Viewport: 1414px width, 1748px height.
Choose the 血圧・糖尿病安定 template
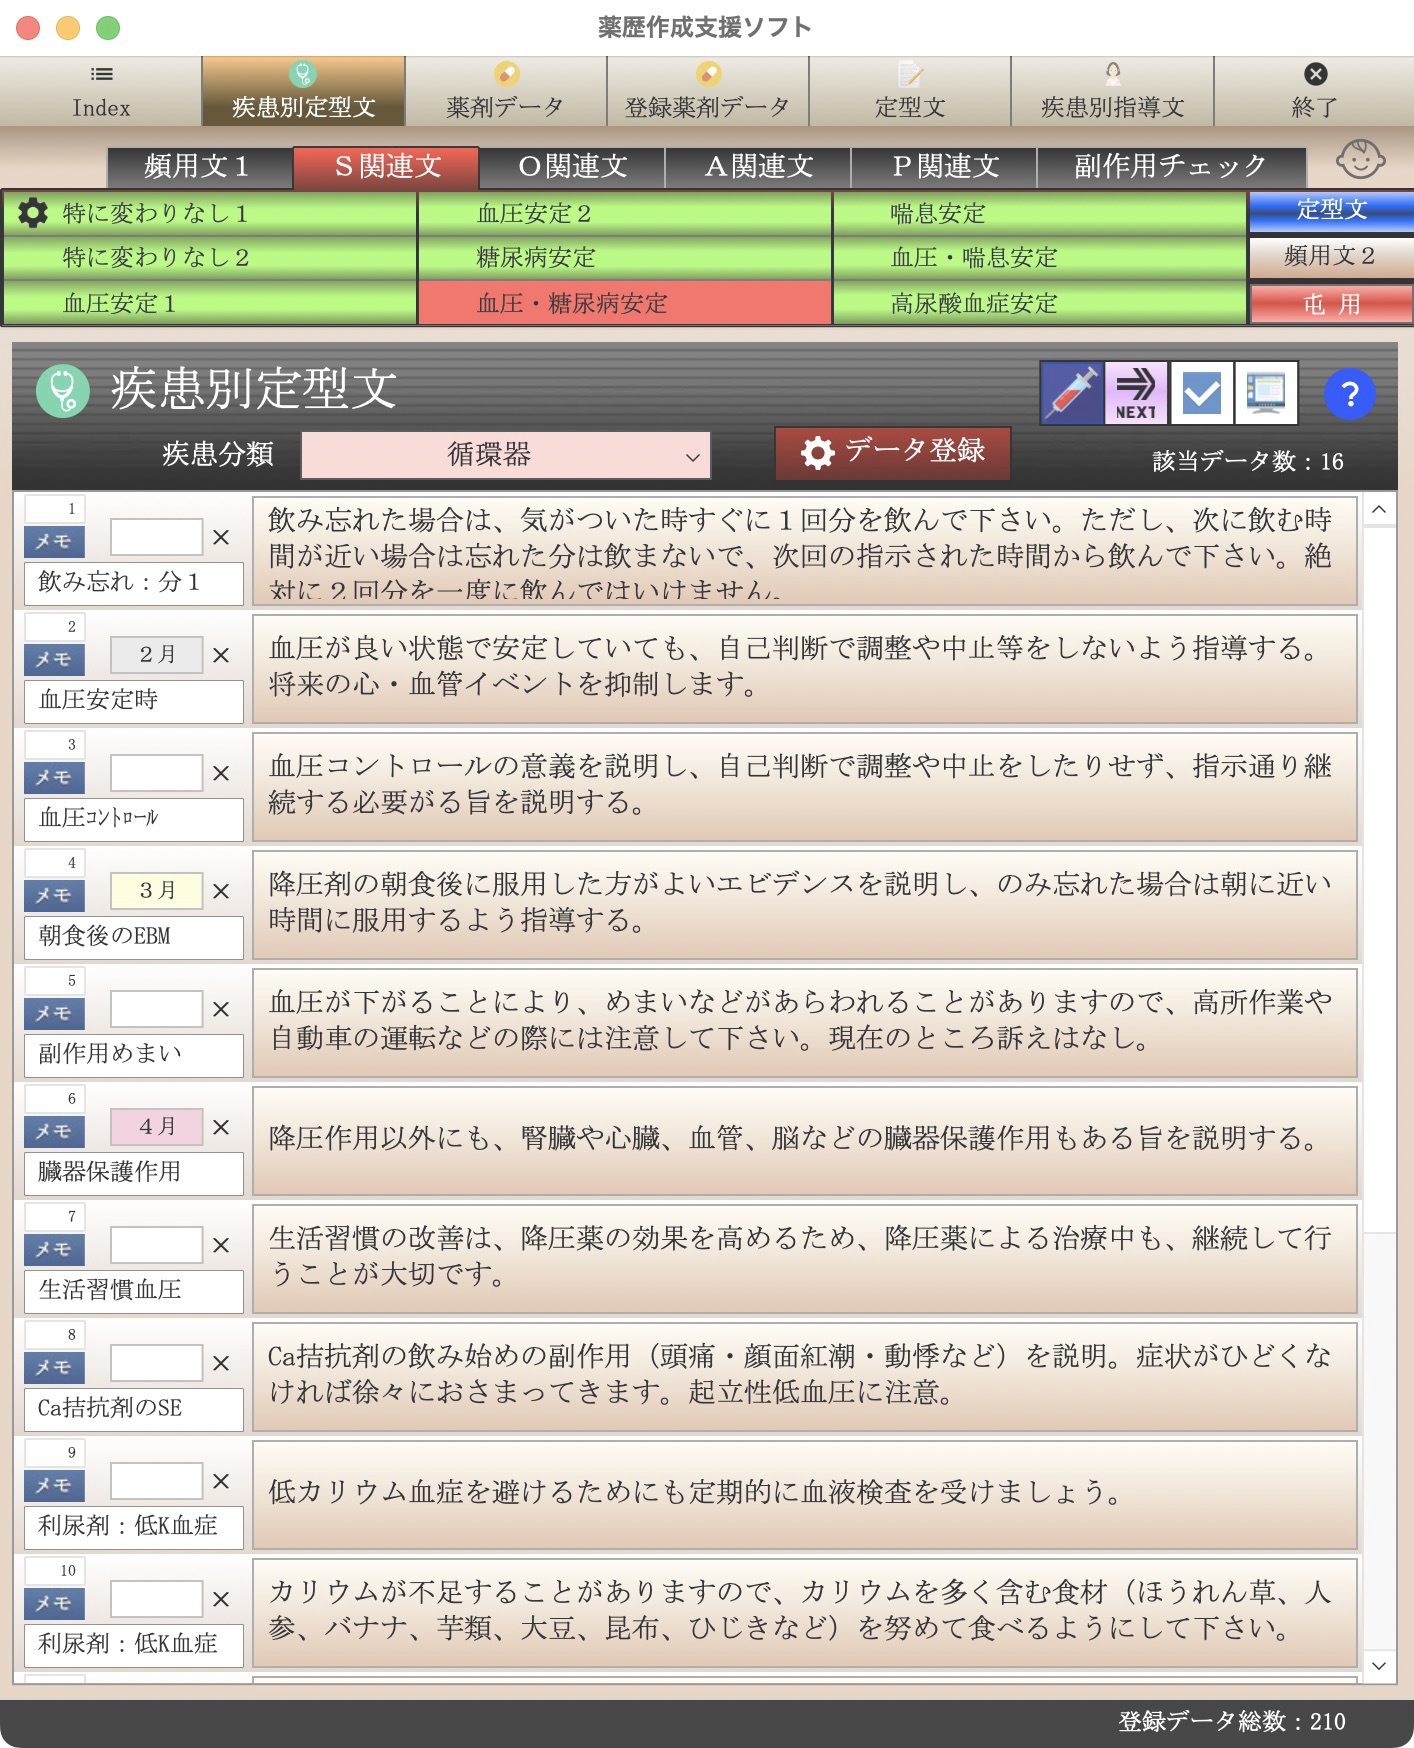click(x=625, y=303)
